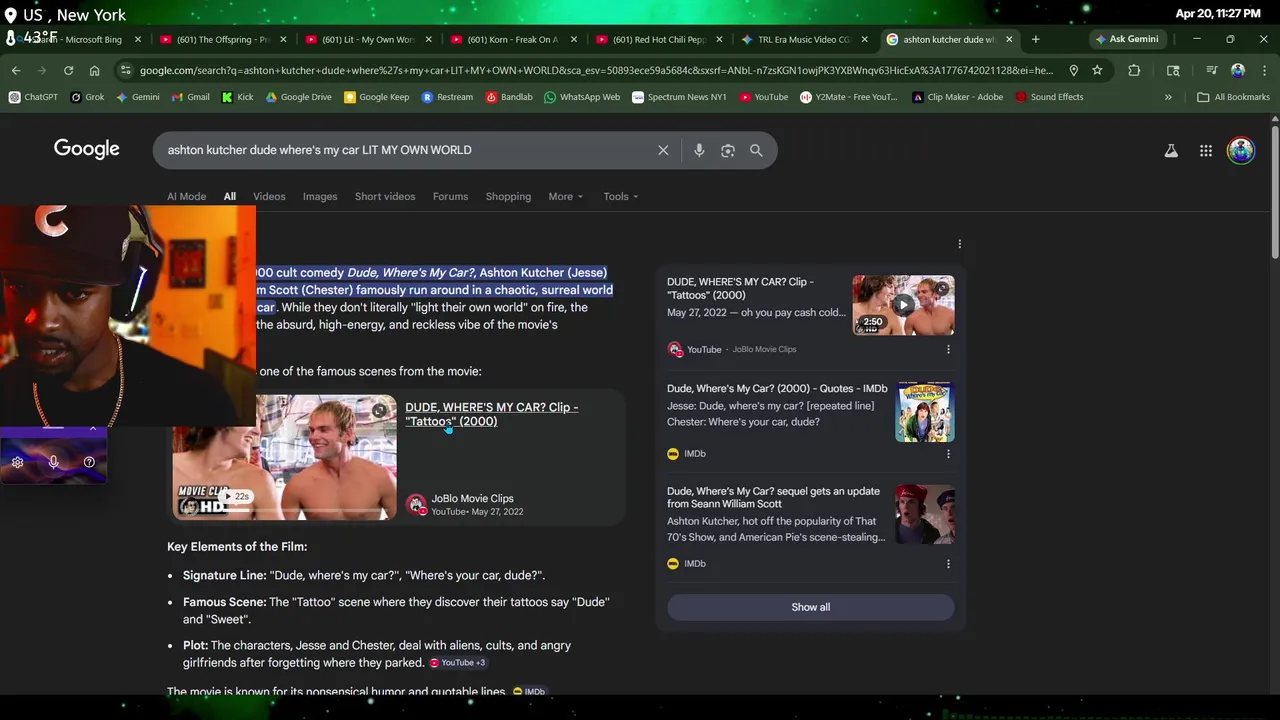Switch to Shopping results tab
The width and height of the screenshot is (1280, 720).
tap(508, 196)
